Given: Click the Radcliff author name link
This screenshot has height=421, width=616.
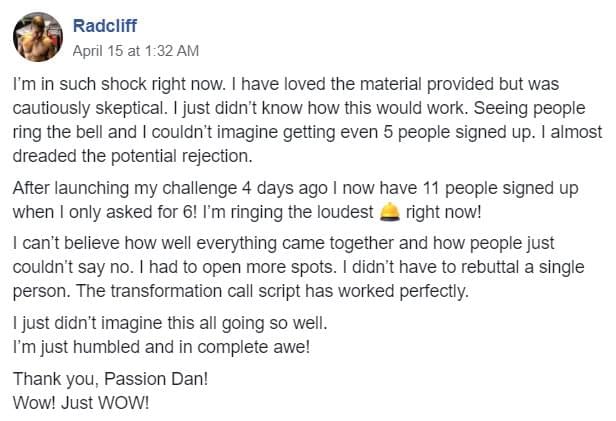Looking at the screenshot, I should [105, 26].
